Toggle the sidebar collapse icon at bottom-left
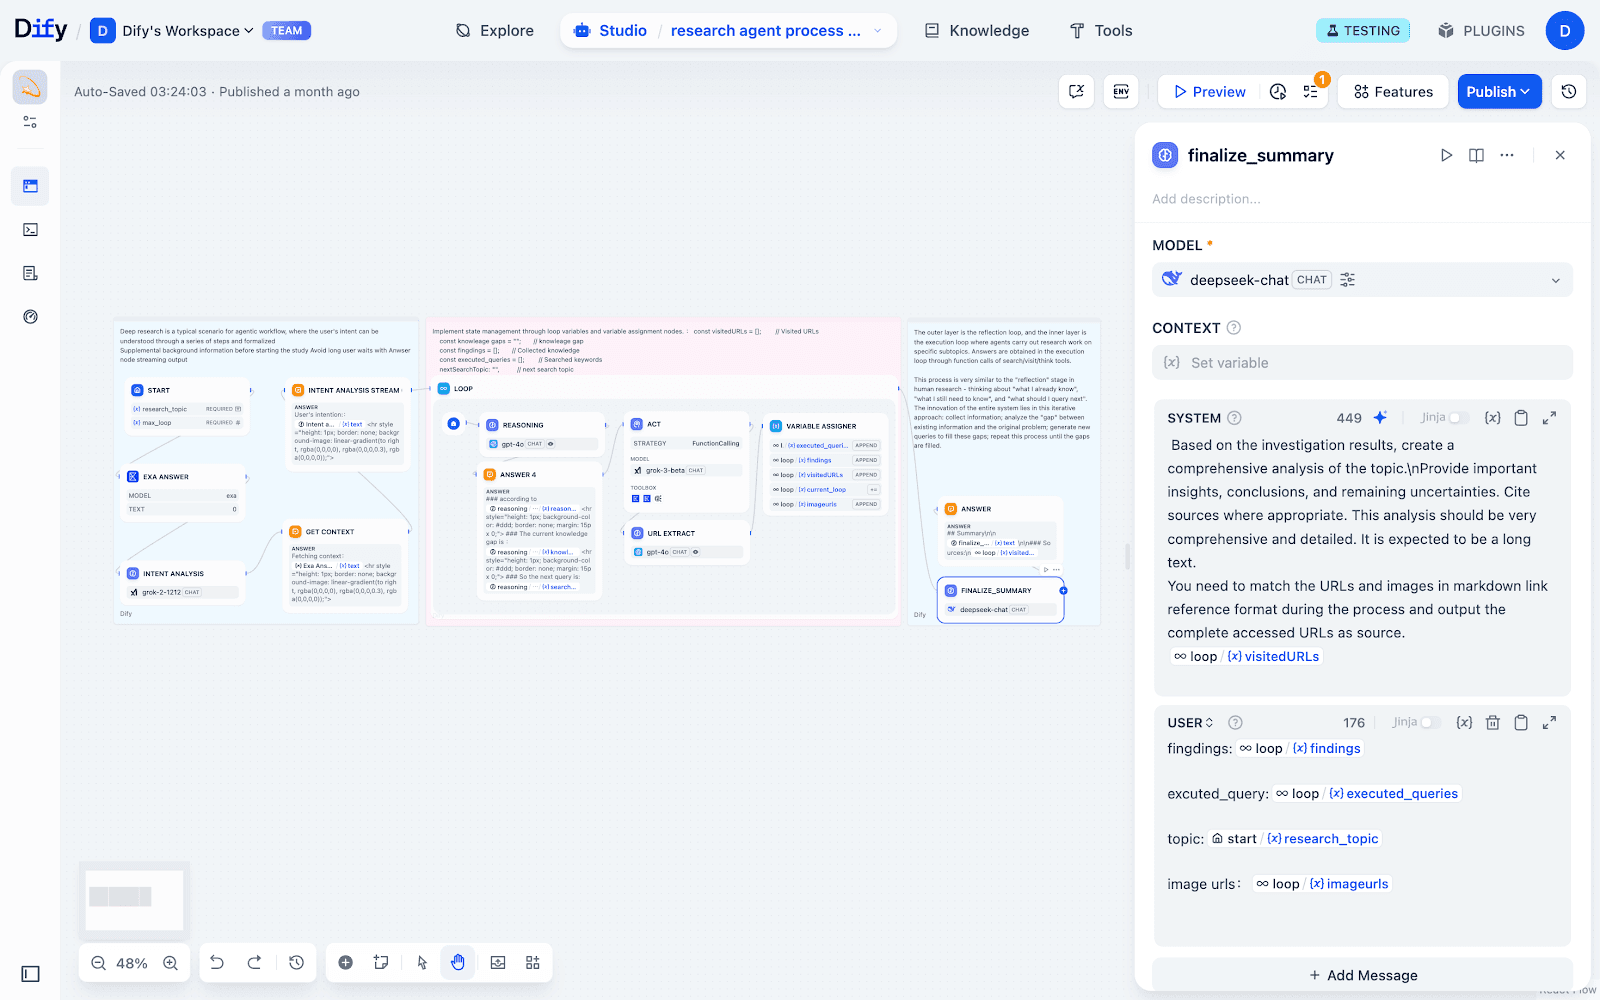1600x1000 pixels. (x=30, y=974)
